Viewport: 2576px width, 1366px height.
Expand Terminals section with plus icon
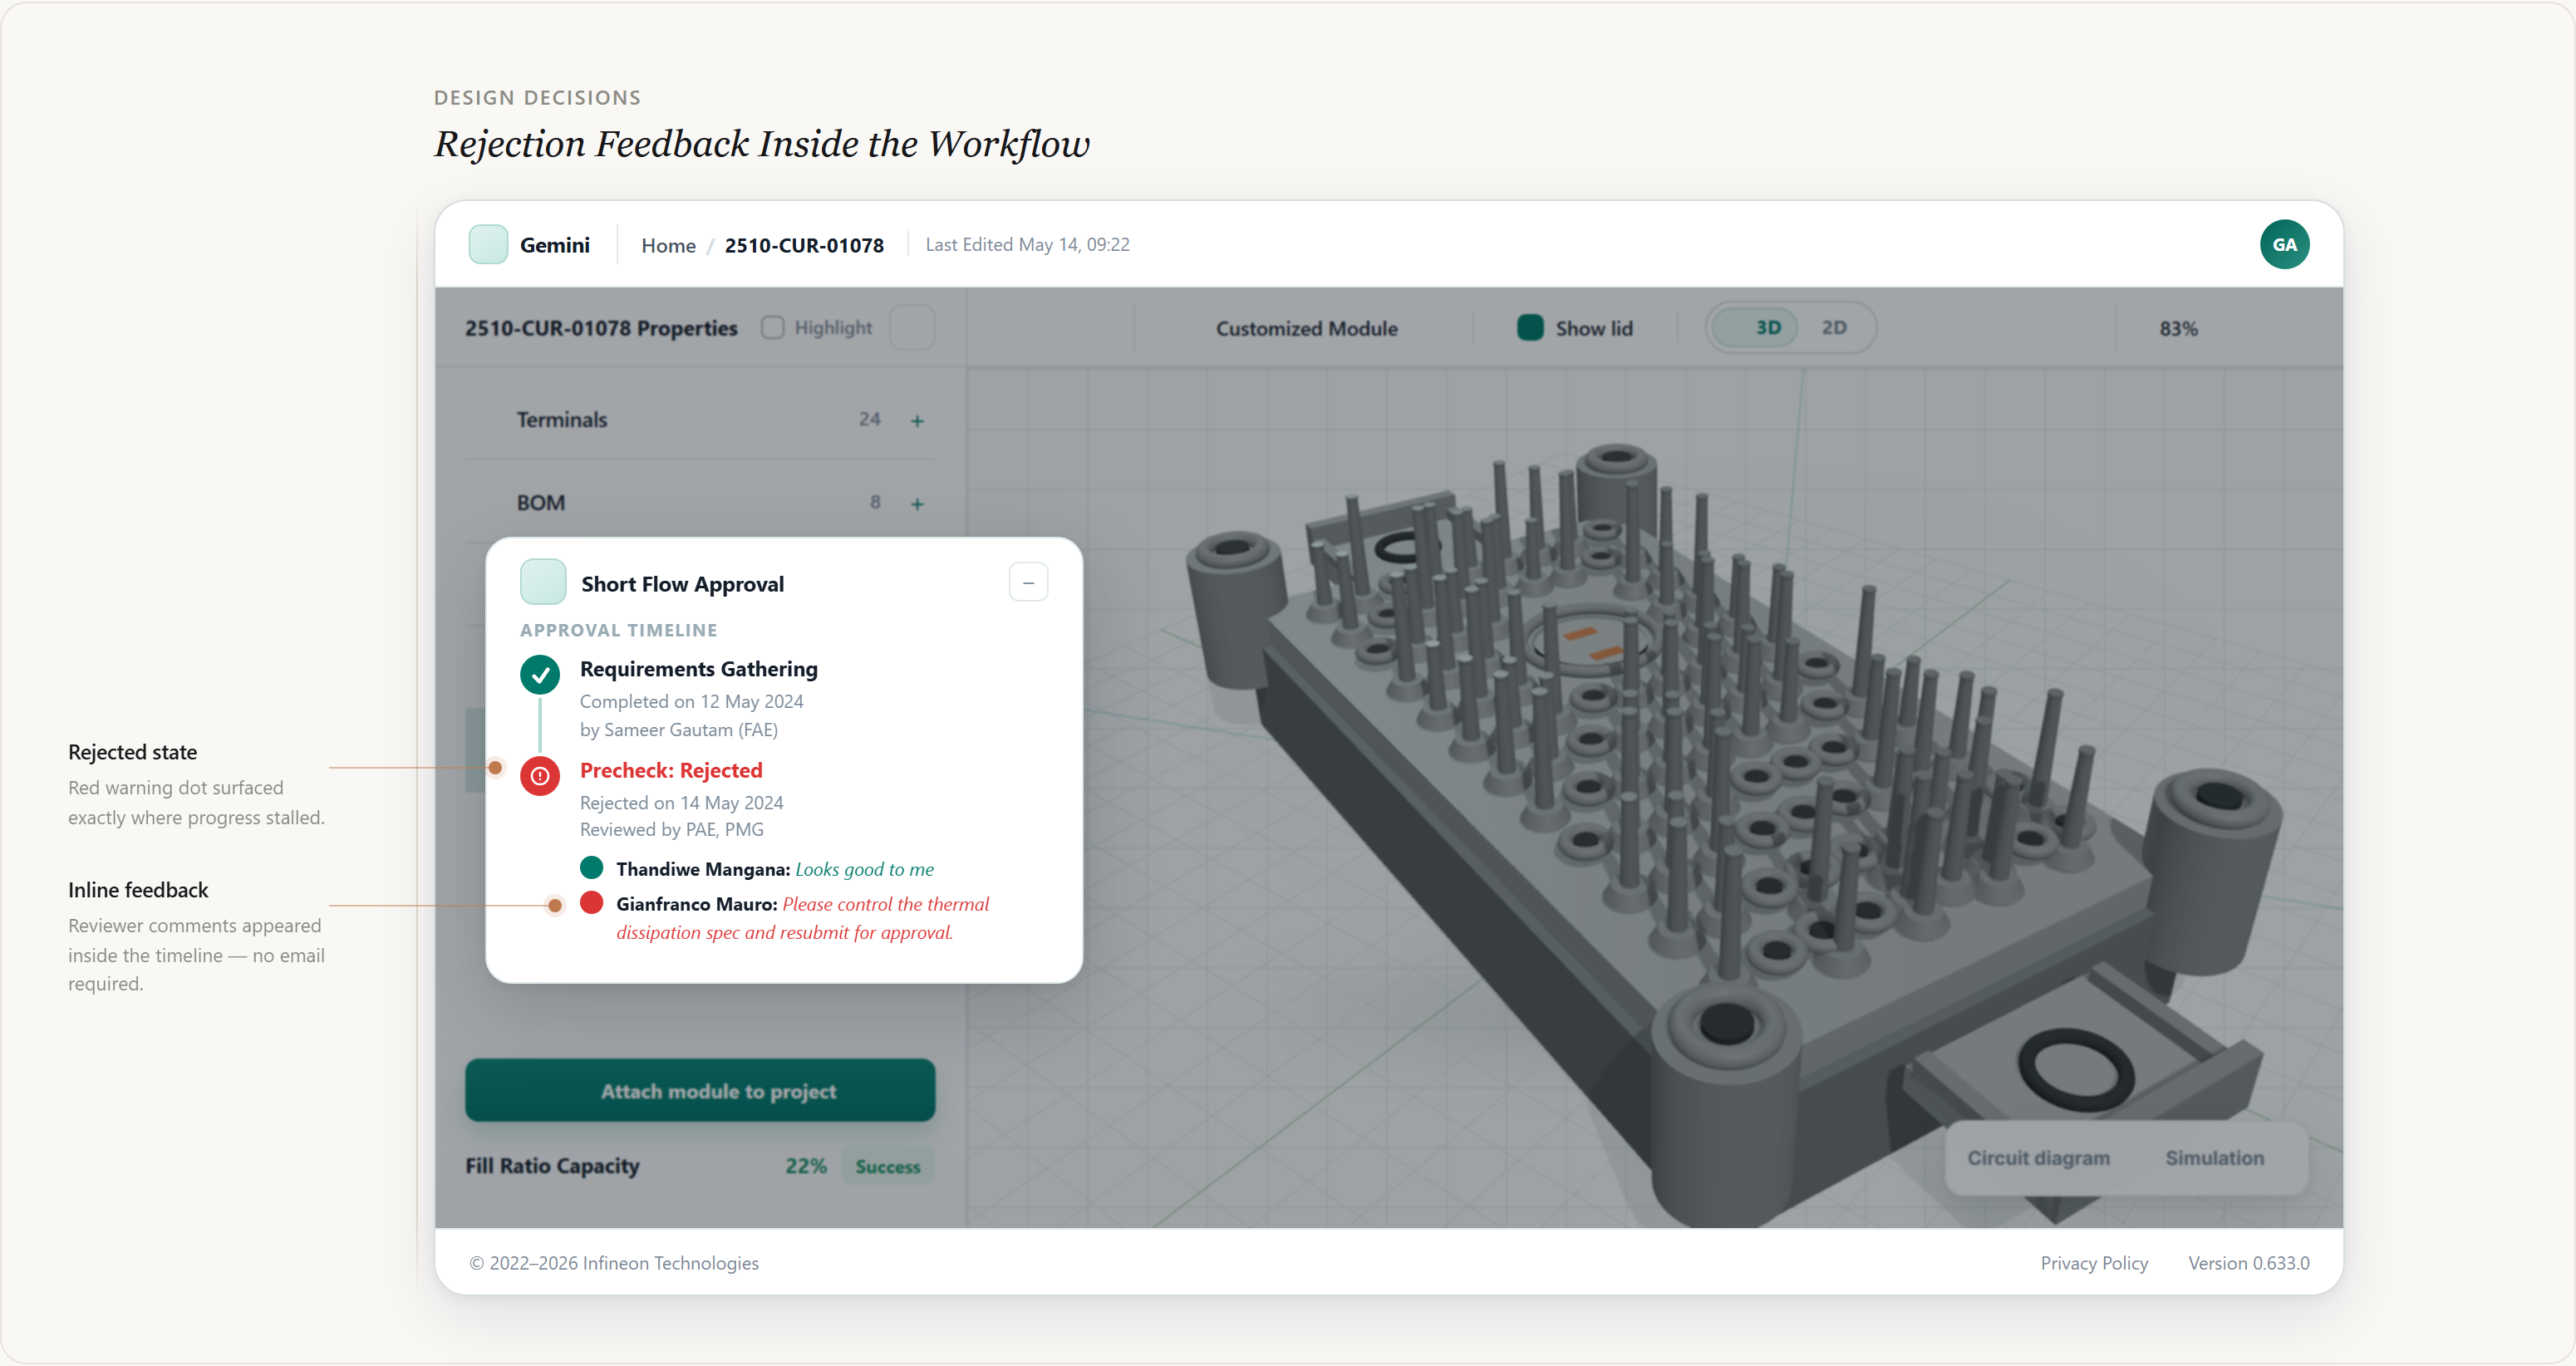click(x=917, y=421)
